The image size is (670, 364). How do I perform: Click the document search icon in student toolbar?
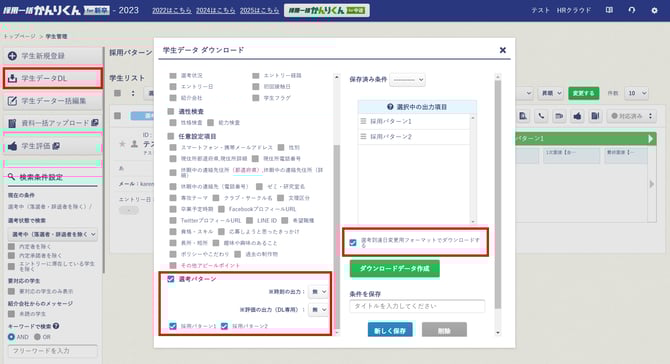(523, 116)
